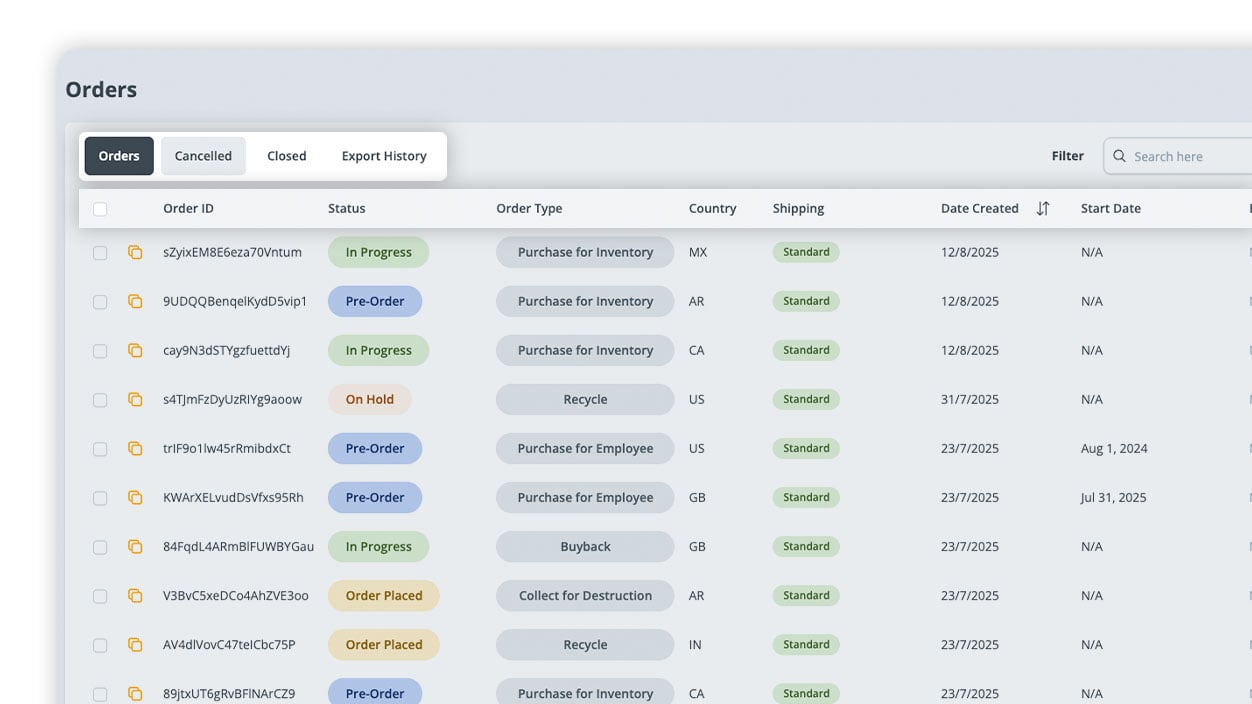The image size is (1252, 704).
Task: Open Collect for Destruction order type
Action: pyautogui.click(x=585, y=596)
